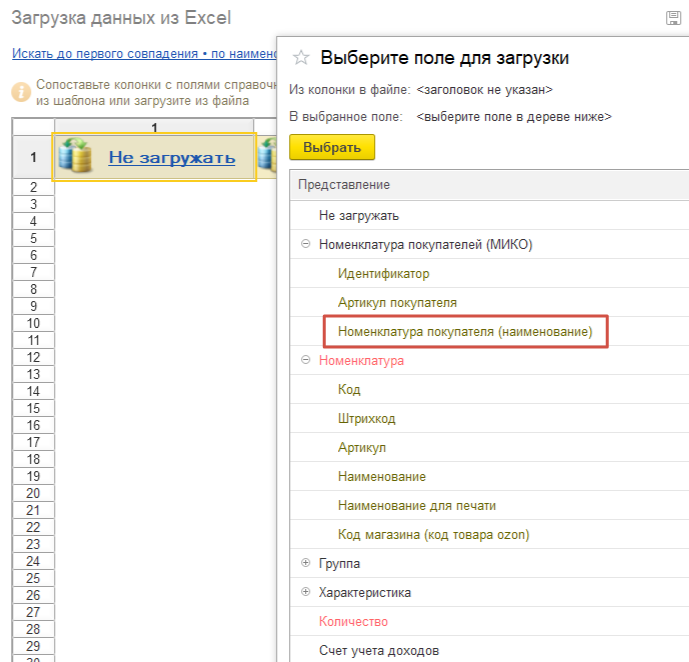Click column header '1' in the spreadsheet
This screenshot has height=662, width=689.
pos(154,127)
